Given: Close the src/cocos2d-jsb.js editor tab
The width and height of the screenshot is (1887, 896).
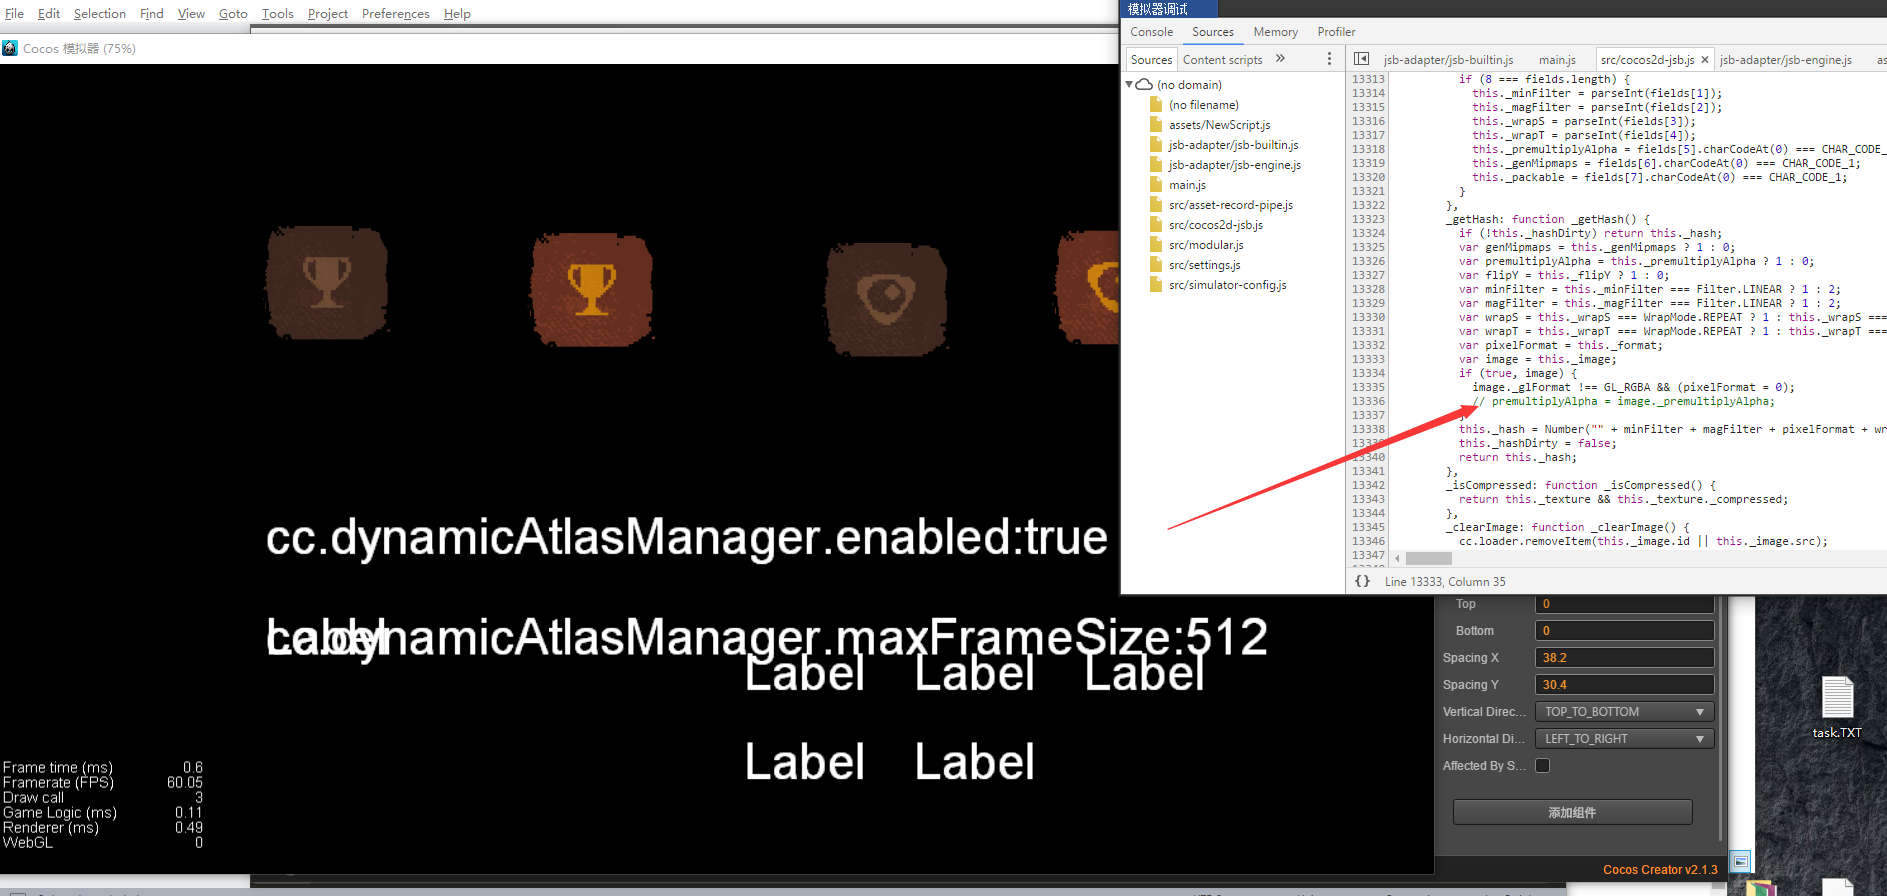Looking at the screenshot, I should pyautogui.click(x=1705, y=60).
